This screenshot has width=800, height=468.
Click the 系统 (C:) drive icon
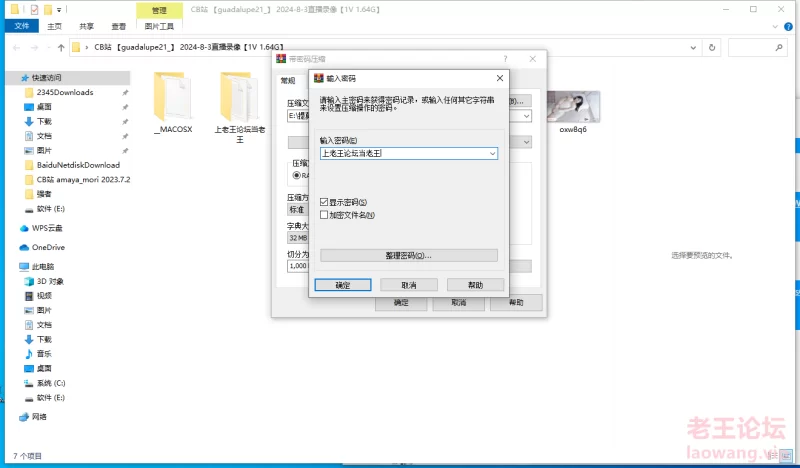coord(29,383)
